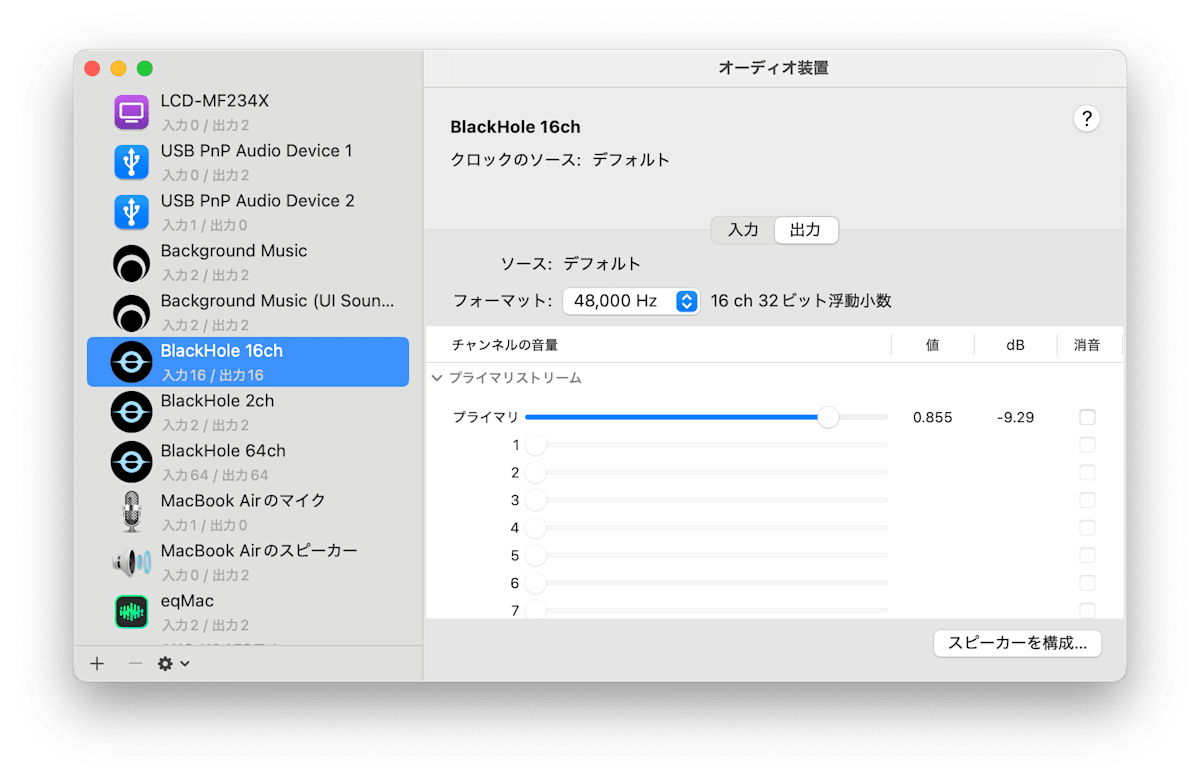Click the BlackHole 16ch device icon
Screen dimensions: 1200x779
[x=131, y=362]
